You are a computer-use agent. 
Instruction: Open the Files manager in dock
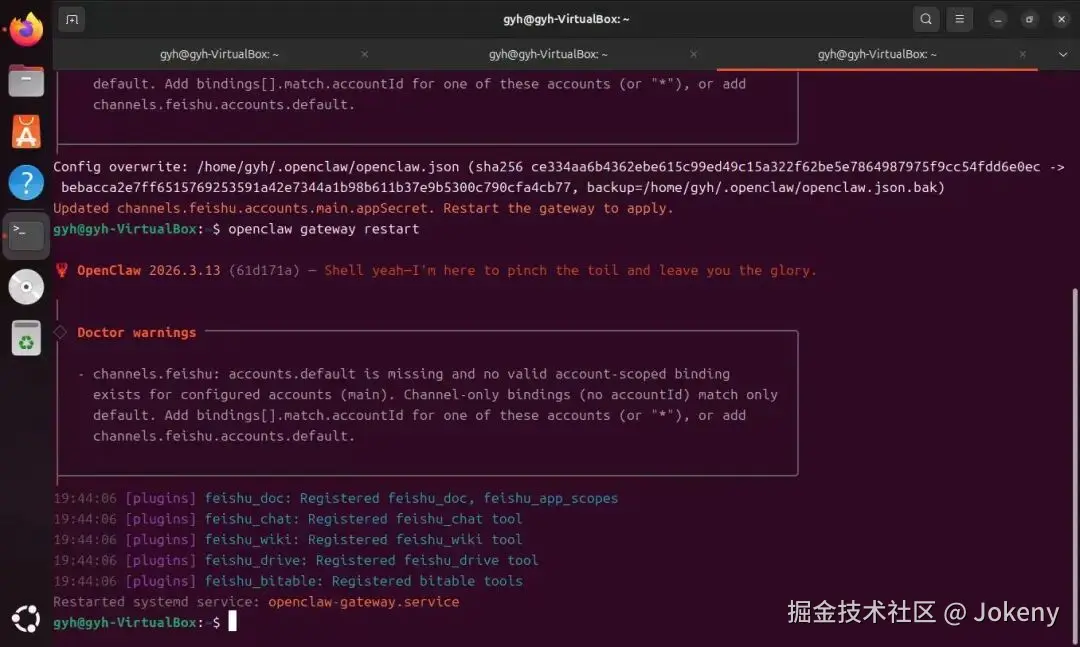point(26,80)
